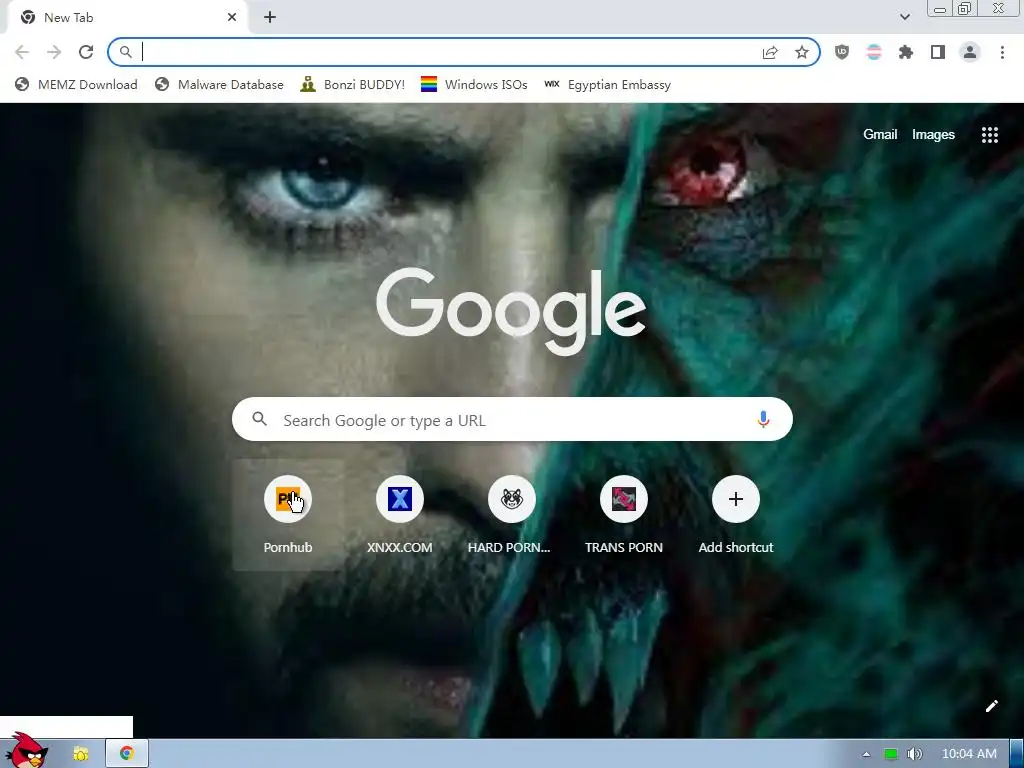Open the Google apps grid icon
This screenshot has height=768, width=1024.
click(x=990, y=135)
